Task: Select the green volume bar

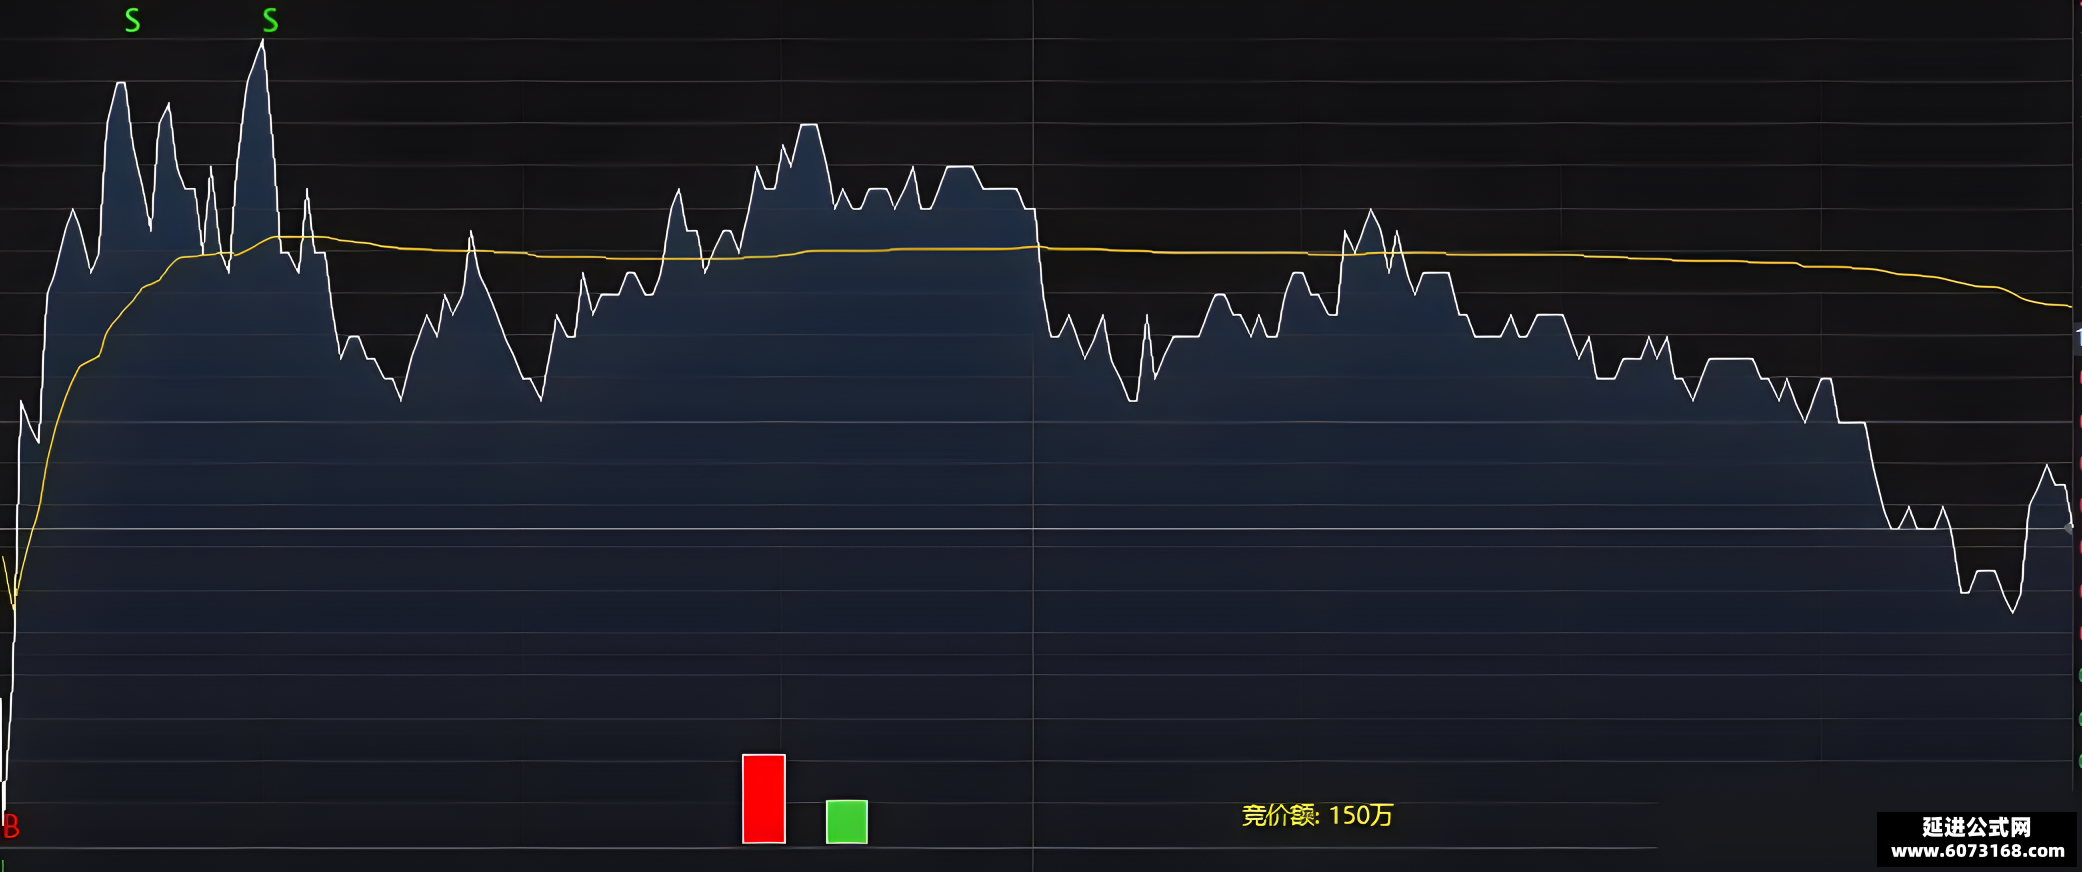Action: (x=847, y=822)
